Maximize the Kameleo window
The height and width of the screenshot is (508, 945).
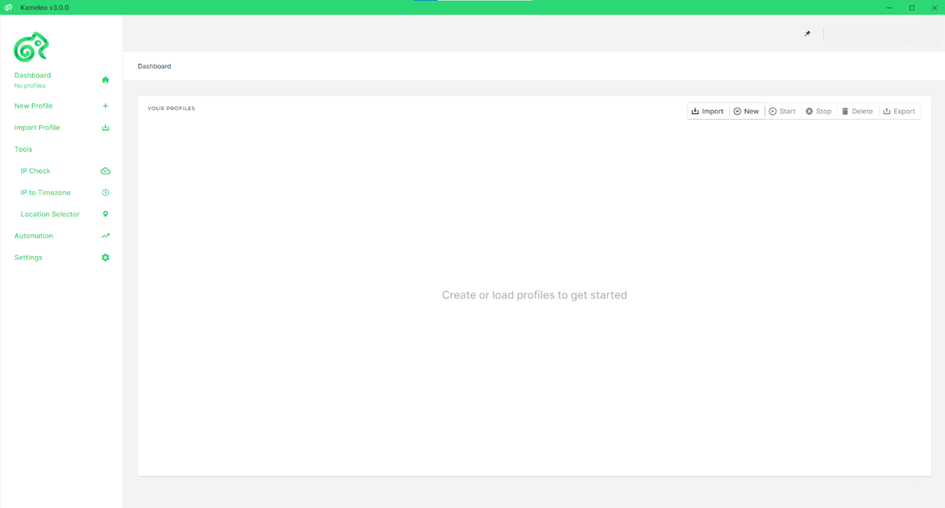pos(912,7)
